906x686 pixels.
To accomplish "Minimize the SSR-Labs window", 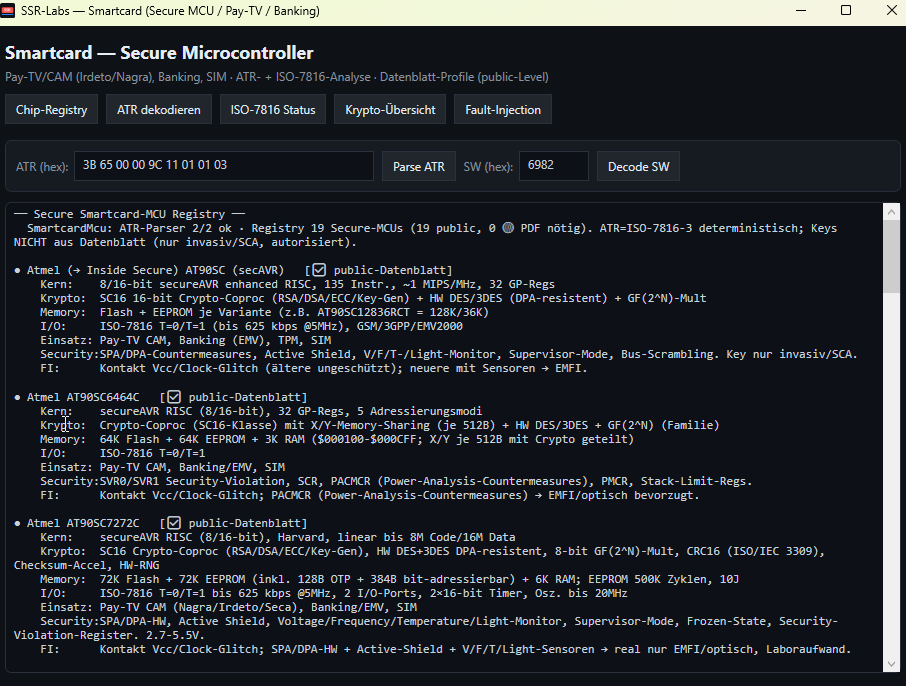I will pos(801,10).
